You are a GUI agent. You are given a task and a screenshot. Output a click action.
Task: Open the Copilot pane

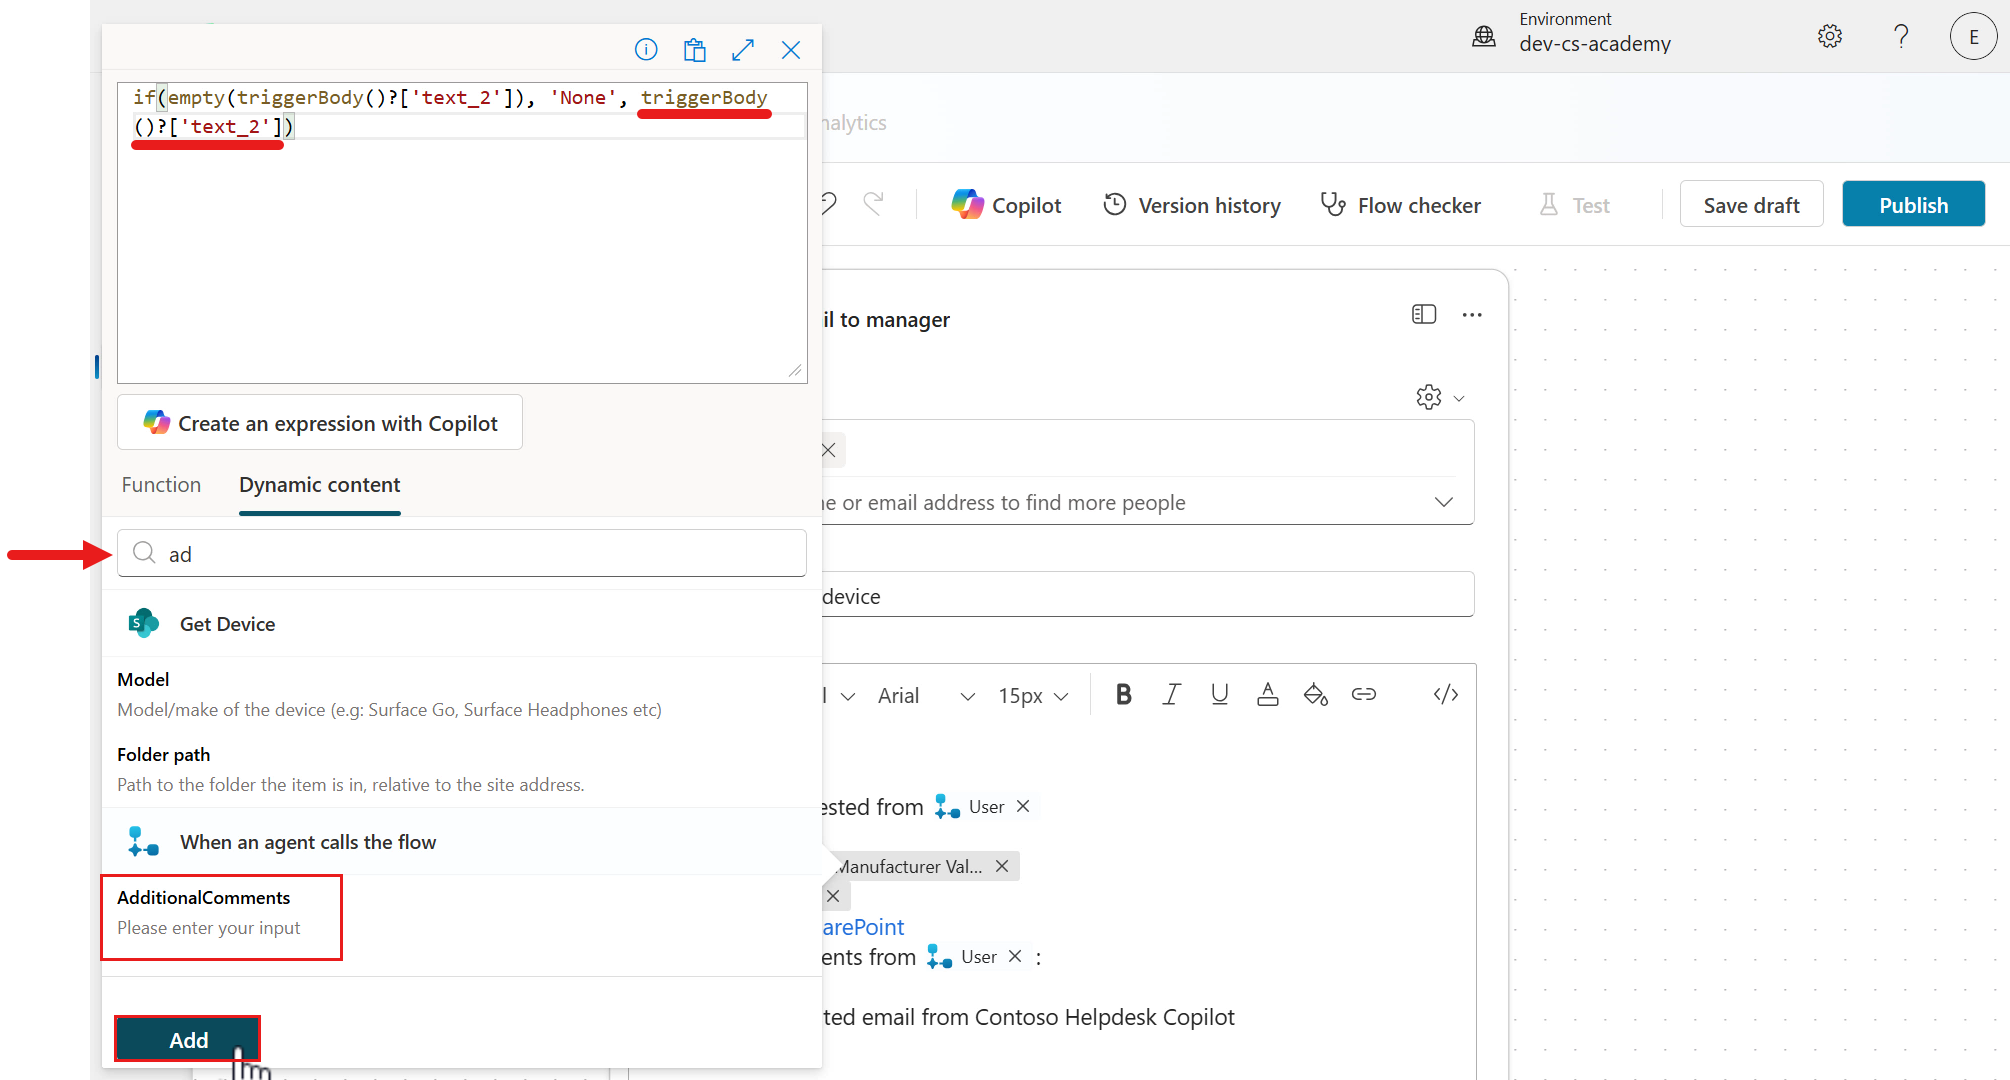click(x=1006, y=205)
